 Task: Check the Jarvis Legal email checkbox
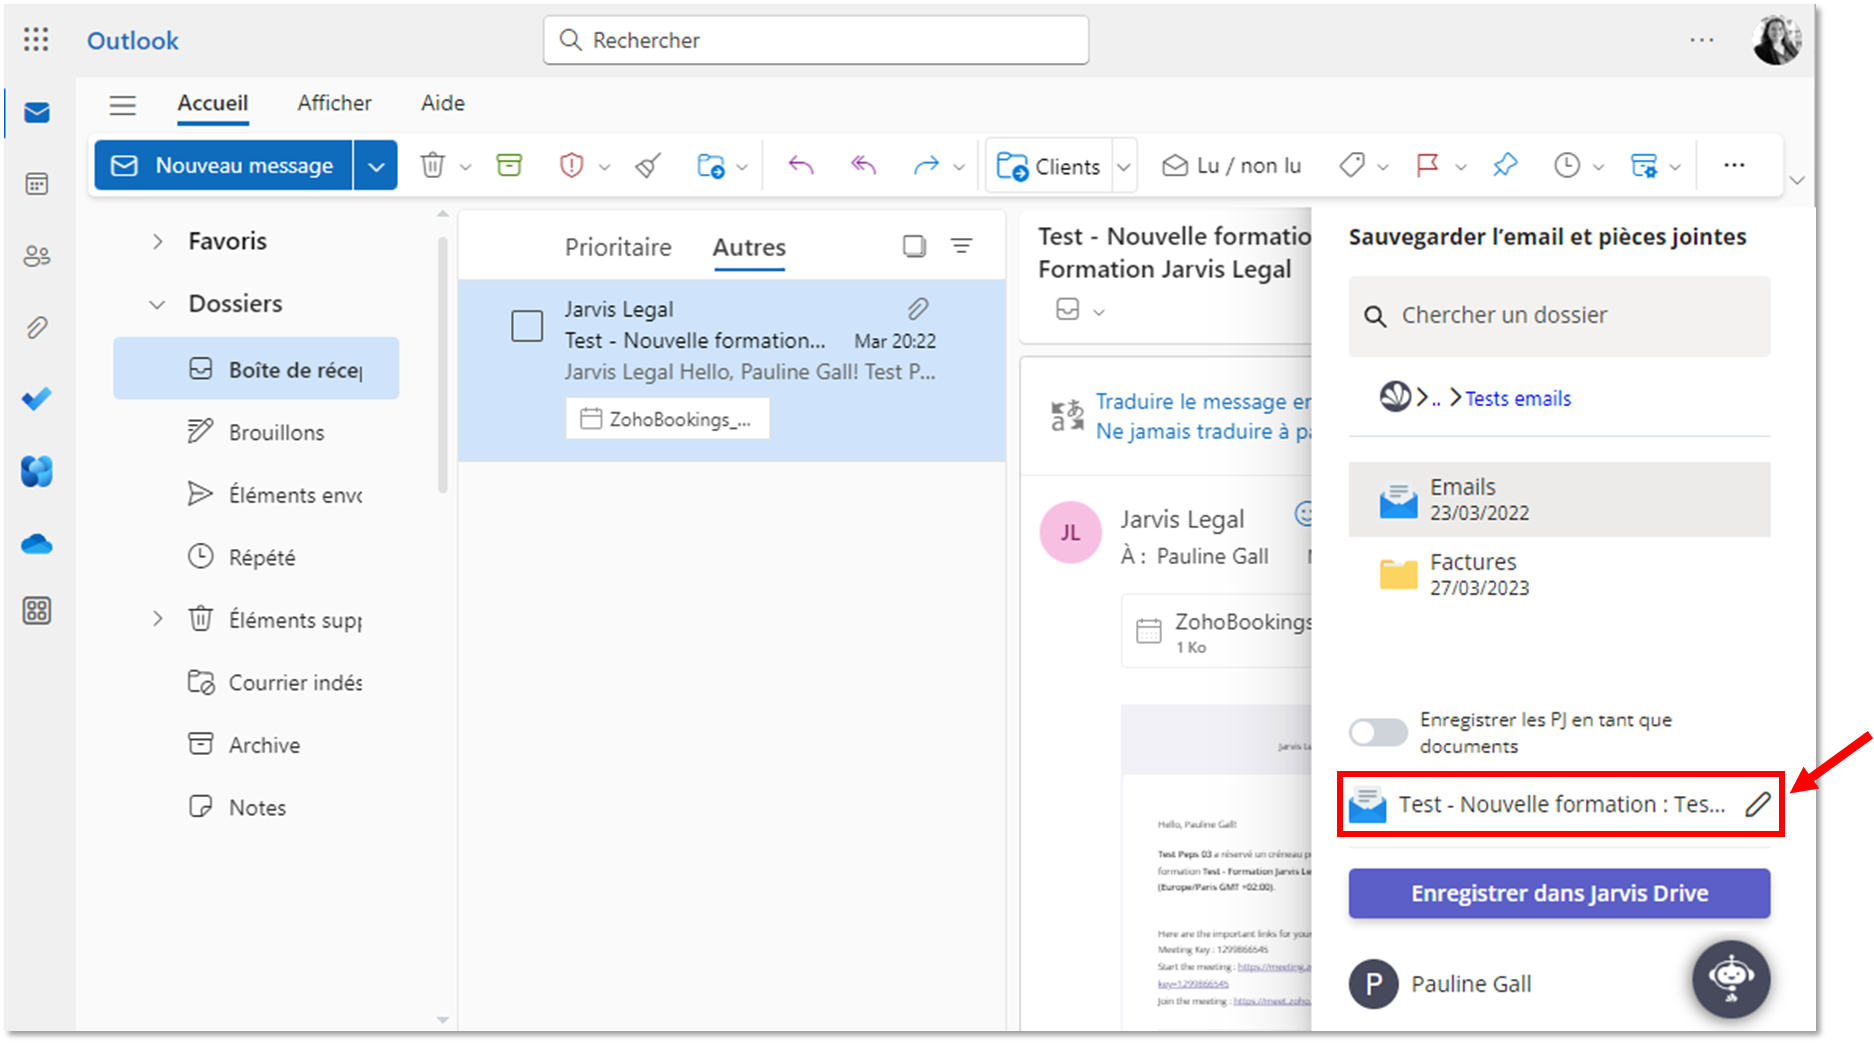click(x=527, y=325)
